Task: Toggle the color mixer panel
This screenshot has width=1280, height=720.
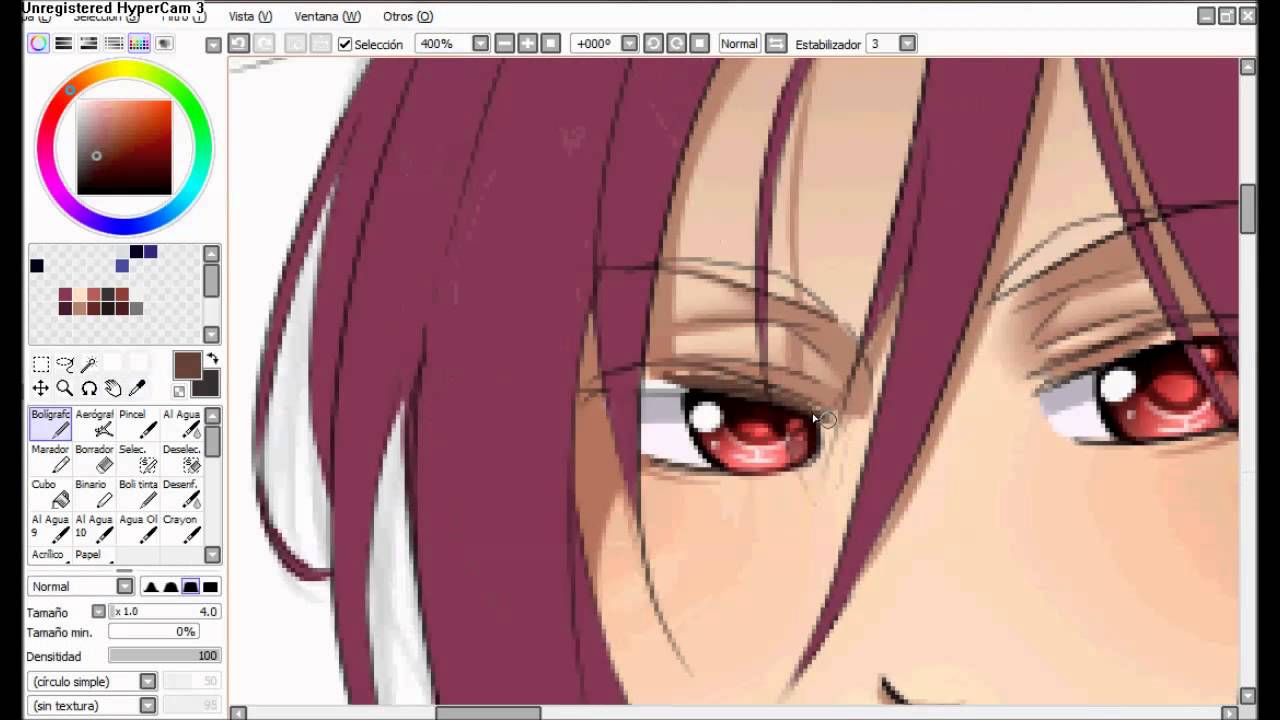Action: click(x=113, y=43)
